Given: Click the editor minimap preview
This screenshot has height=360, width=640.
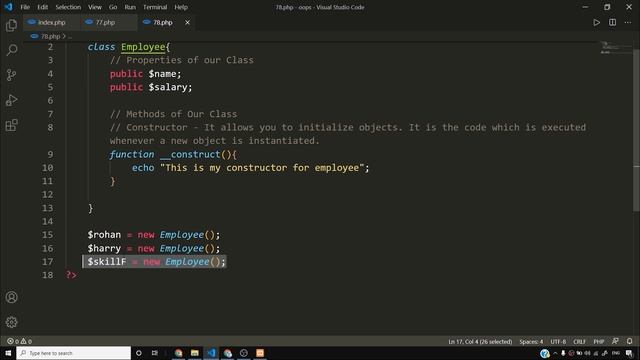Looking at the screenshot, I should tap(616, 48).
